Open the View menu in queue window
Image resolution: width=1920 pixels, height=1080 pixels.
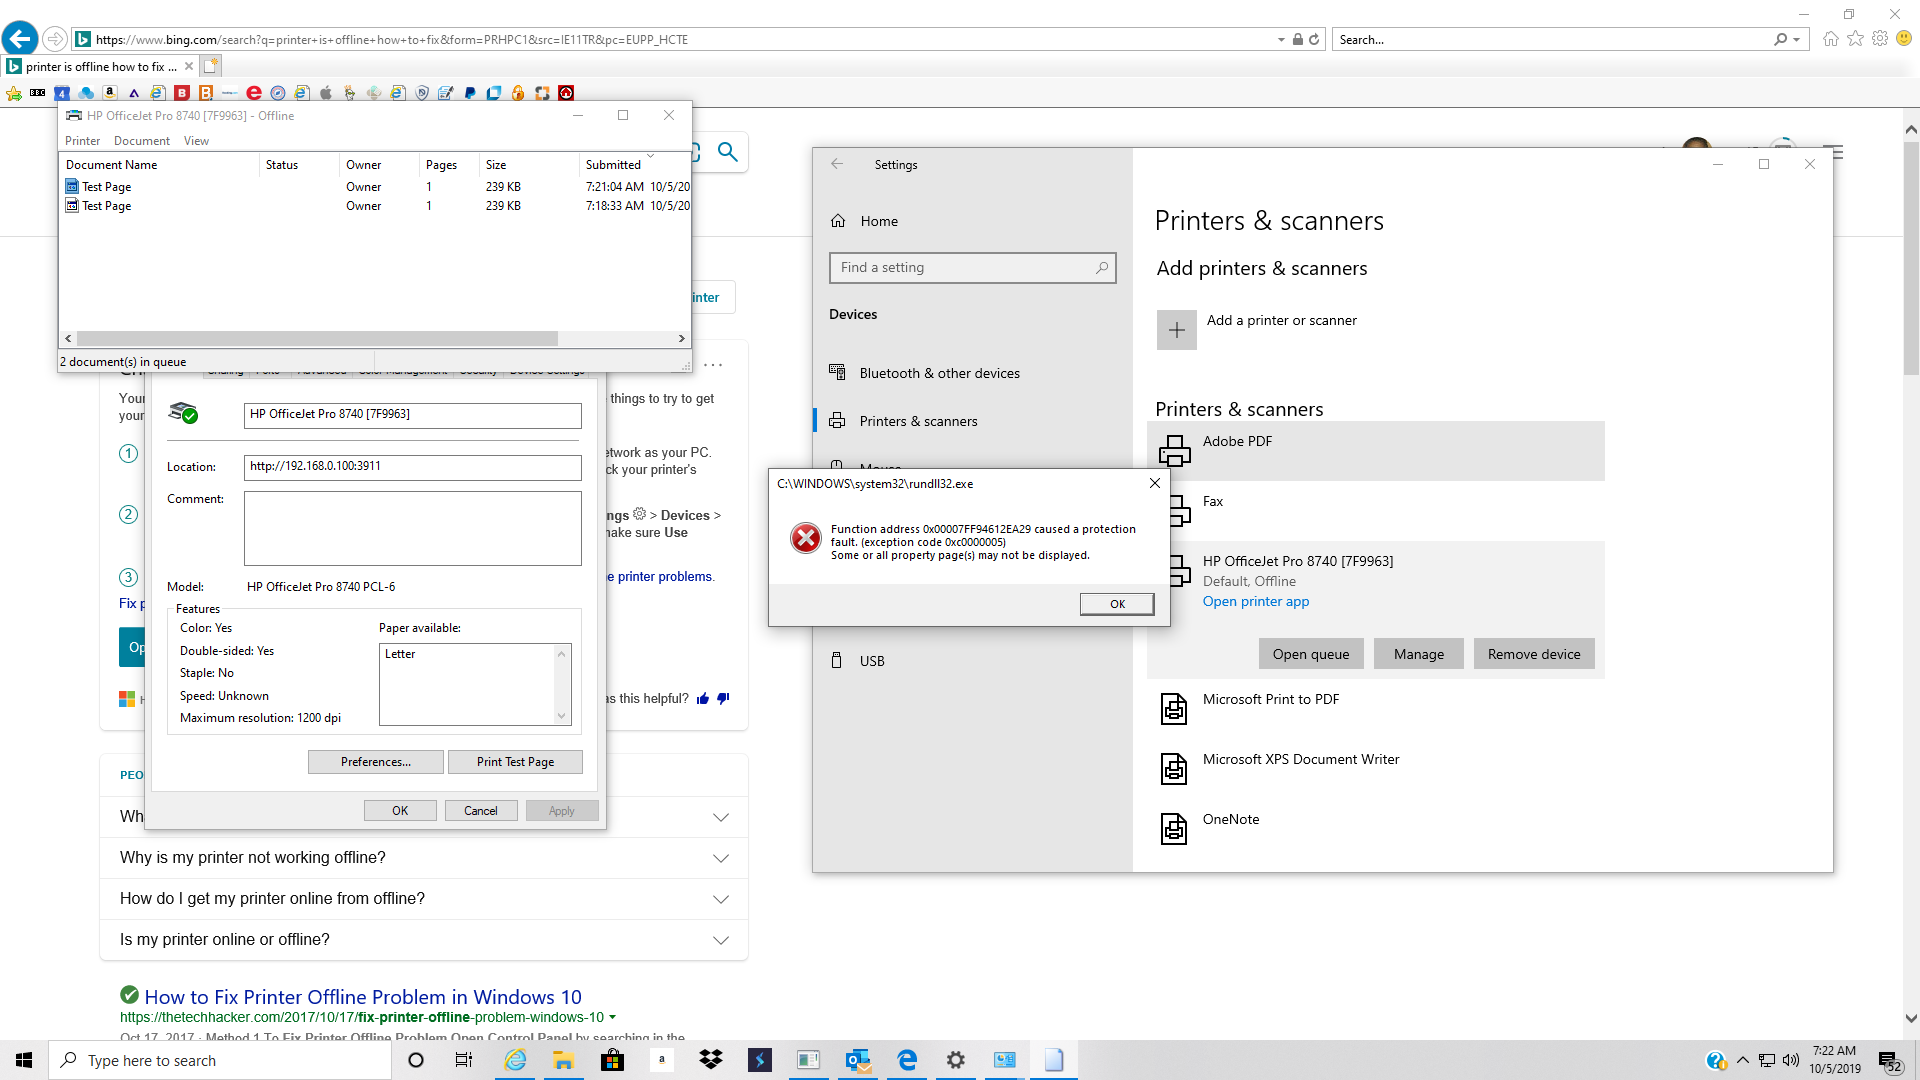click(196, 141)
